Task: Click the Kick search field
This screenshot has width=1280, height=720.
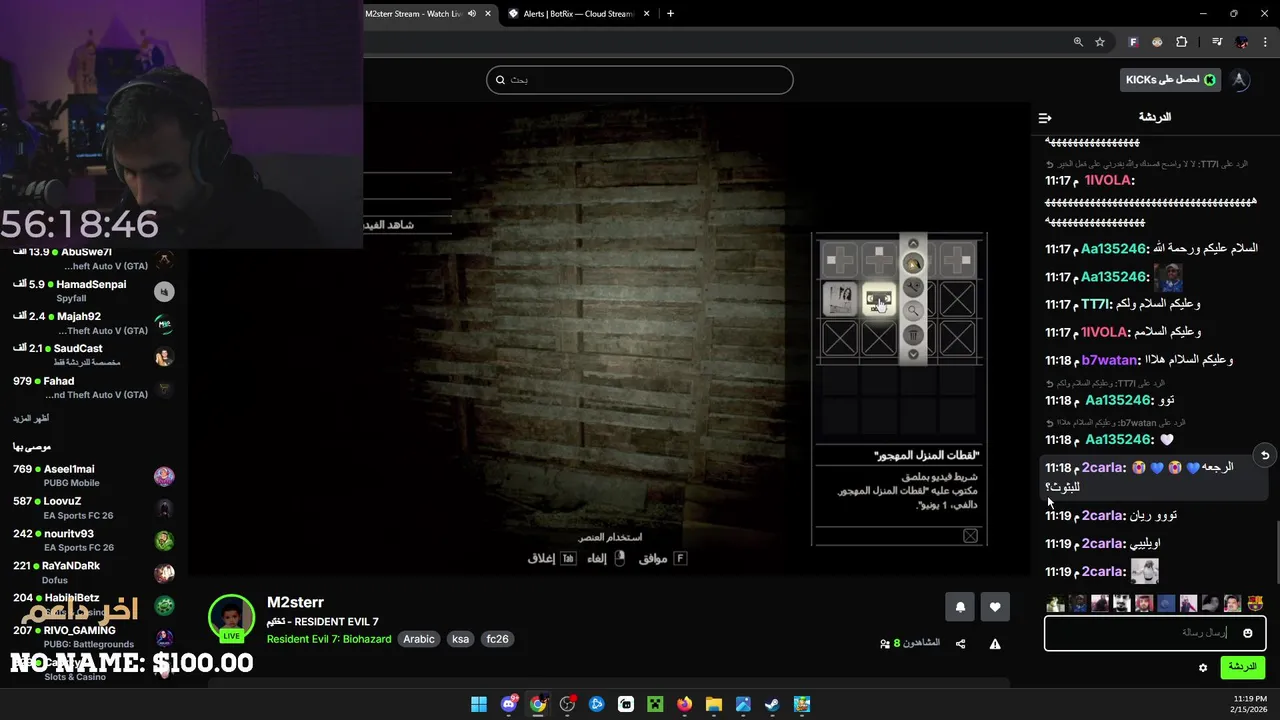Action: pyautogui.click(x=640, y=80)
